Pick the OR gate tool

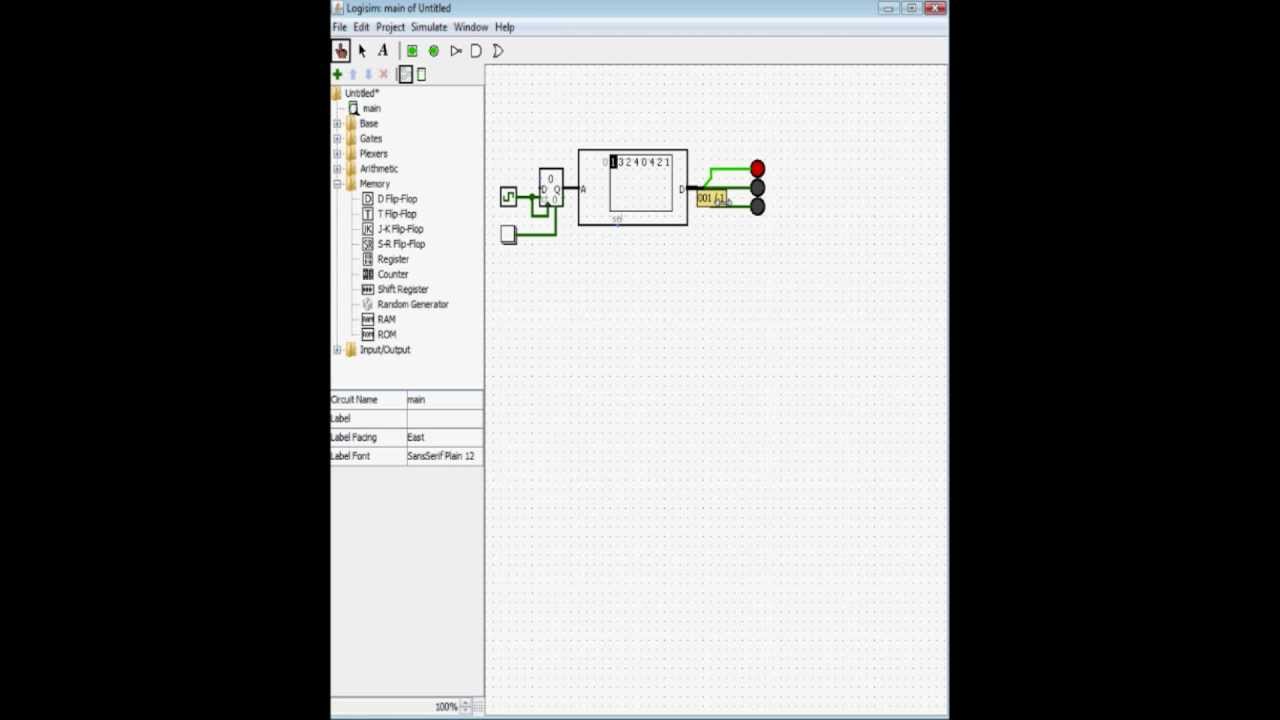click(498, 51)
